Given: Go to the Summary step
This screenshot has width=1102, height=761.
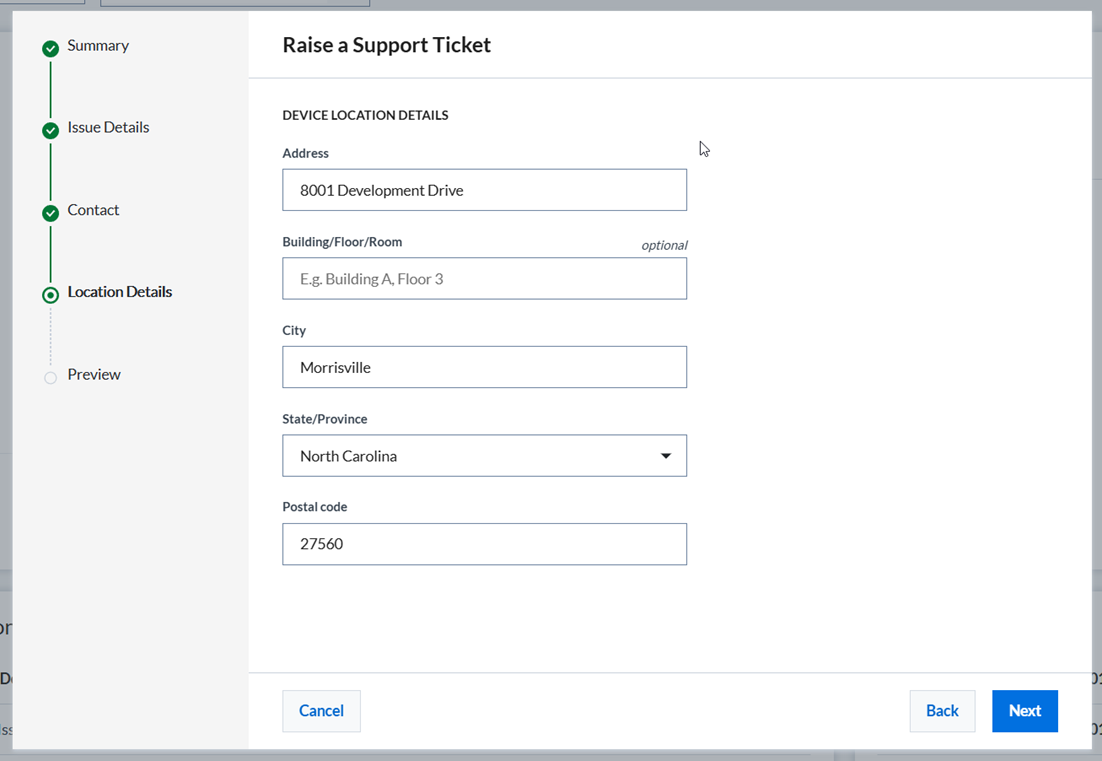Looking at the screenshot, I should pos(98,46).
